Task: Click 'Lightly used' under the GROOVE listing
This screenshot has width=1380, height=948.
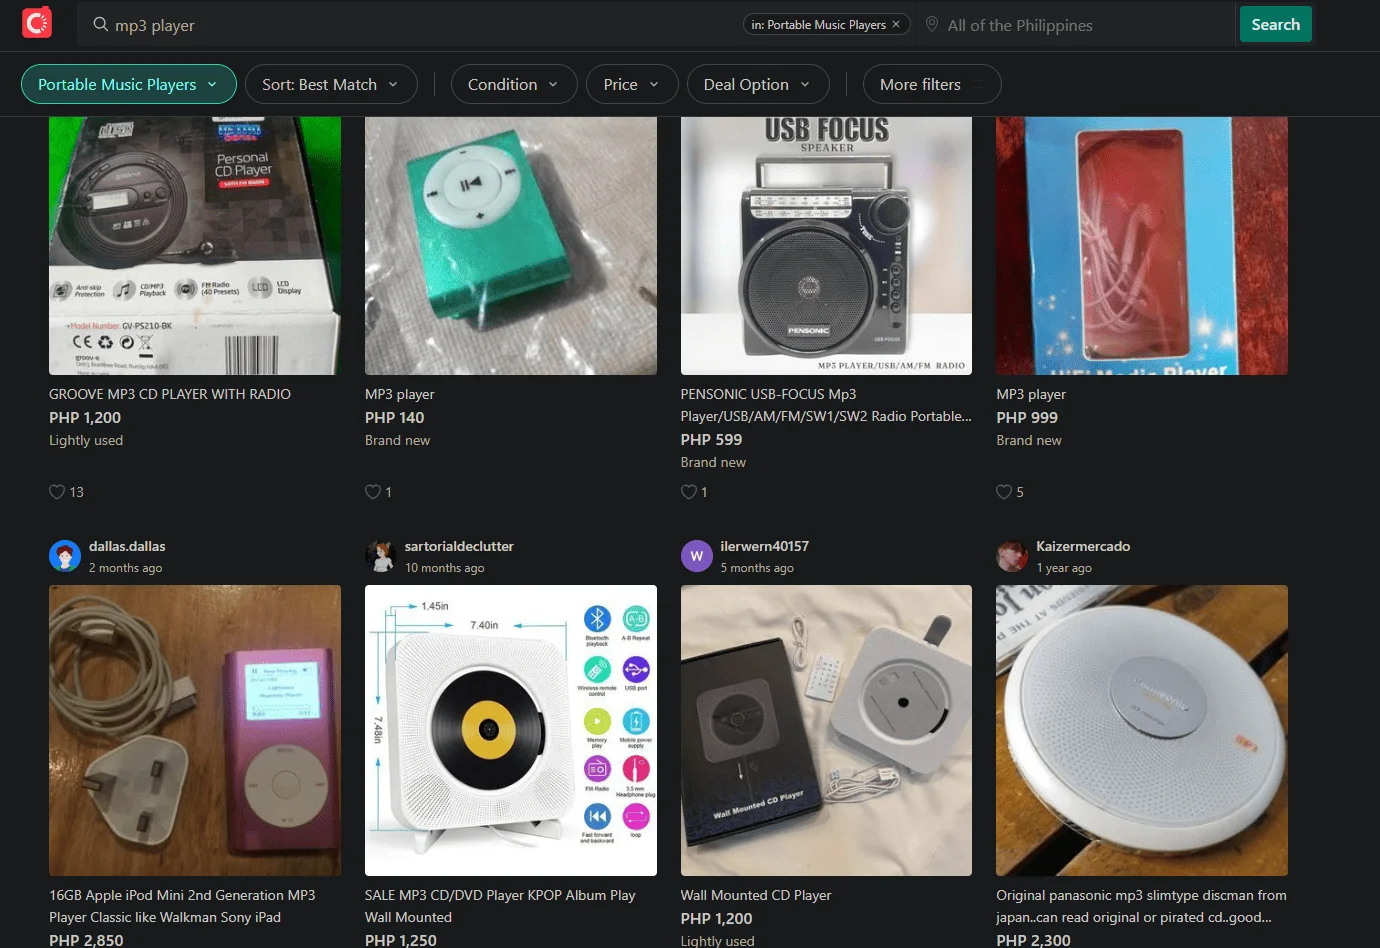Action: [86, 440]
